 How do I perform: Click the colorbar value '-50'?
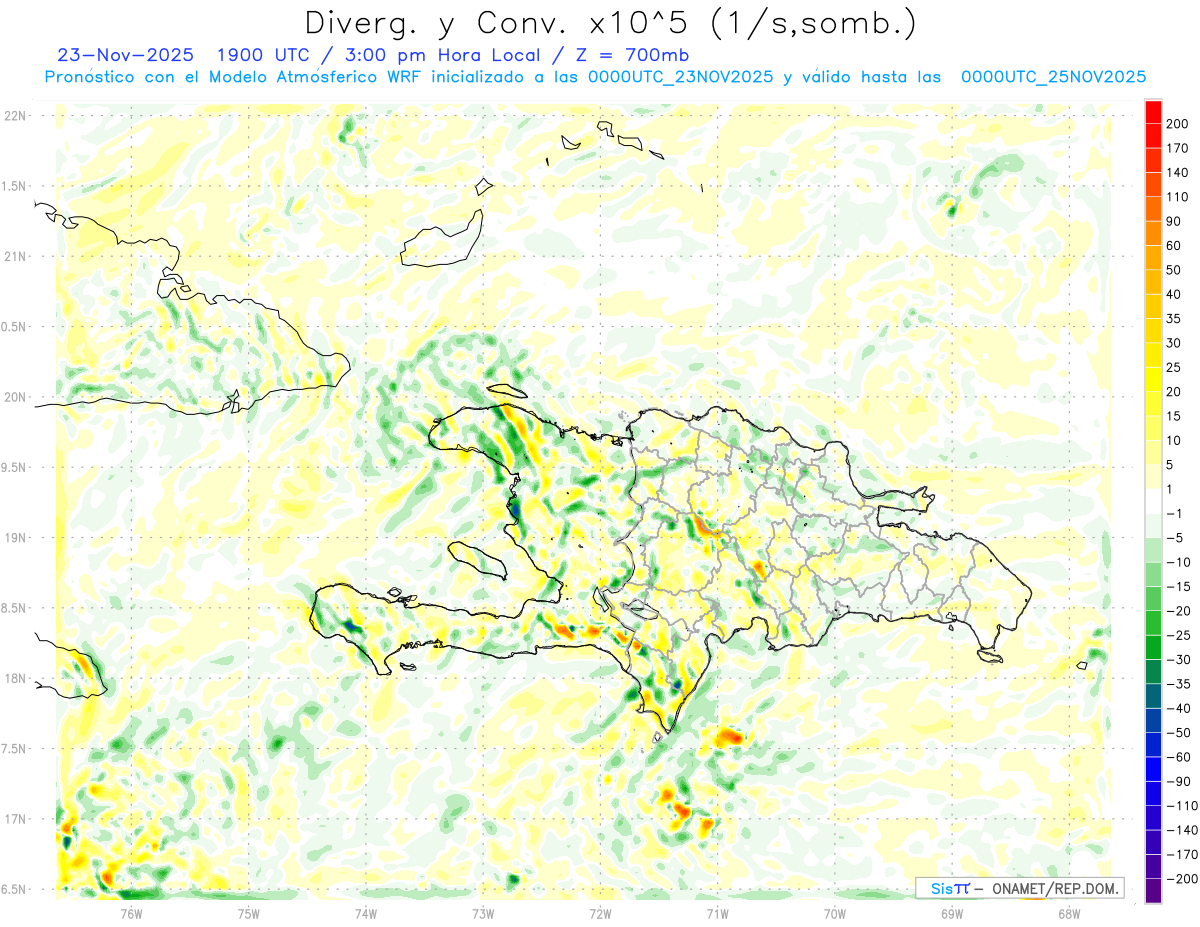[1180, 732]
